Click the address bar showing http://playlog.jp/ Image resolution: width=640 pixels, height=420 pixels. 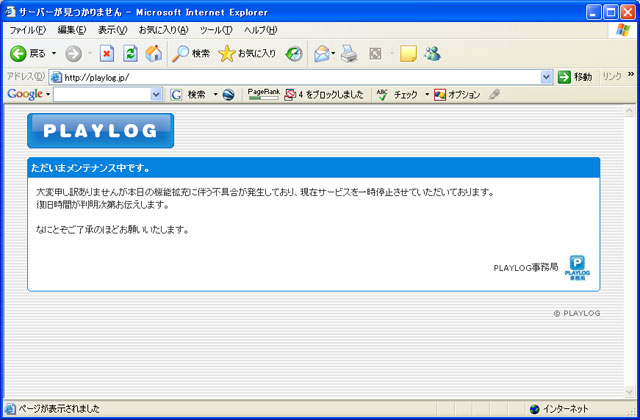(301, 77)
